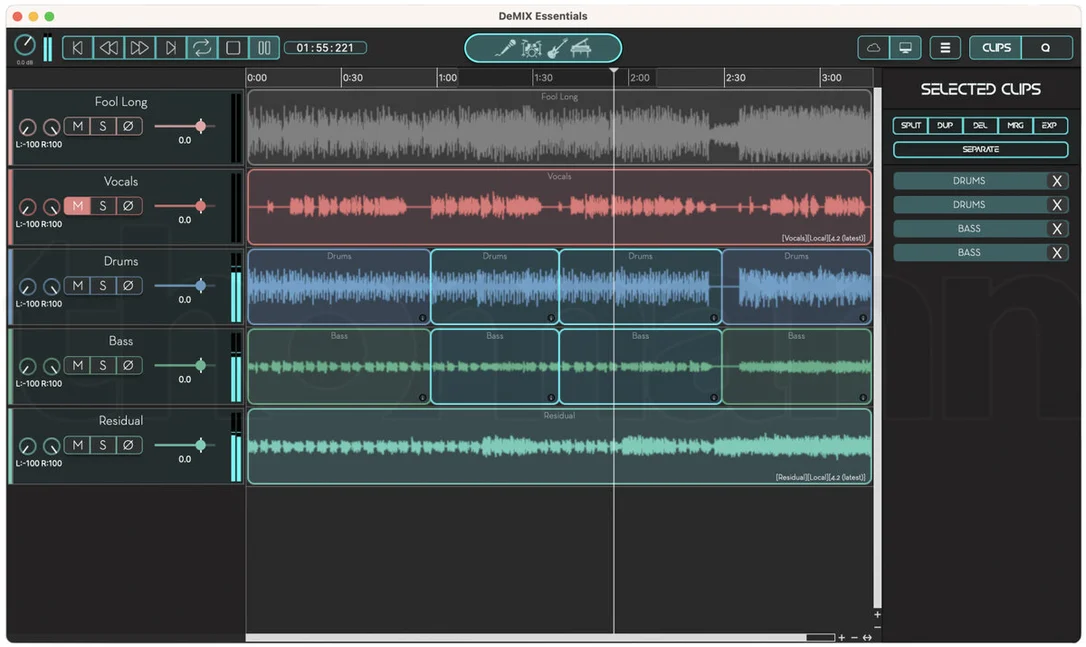The height and width of the screenshot is (647, 1086).
Task: Click the horizontal zoom-in plus icon
Action: point(842,637)
